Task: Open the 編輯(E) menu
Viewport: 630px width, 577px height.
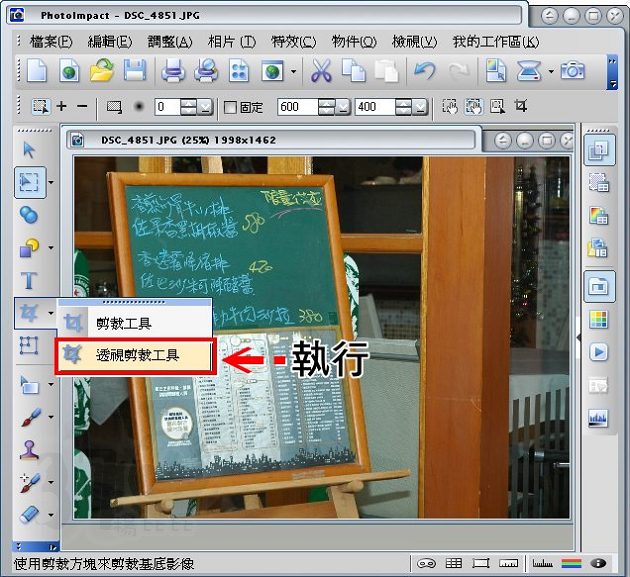Action: click(110, 41)
